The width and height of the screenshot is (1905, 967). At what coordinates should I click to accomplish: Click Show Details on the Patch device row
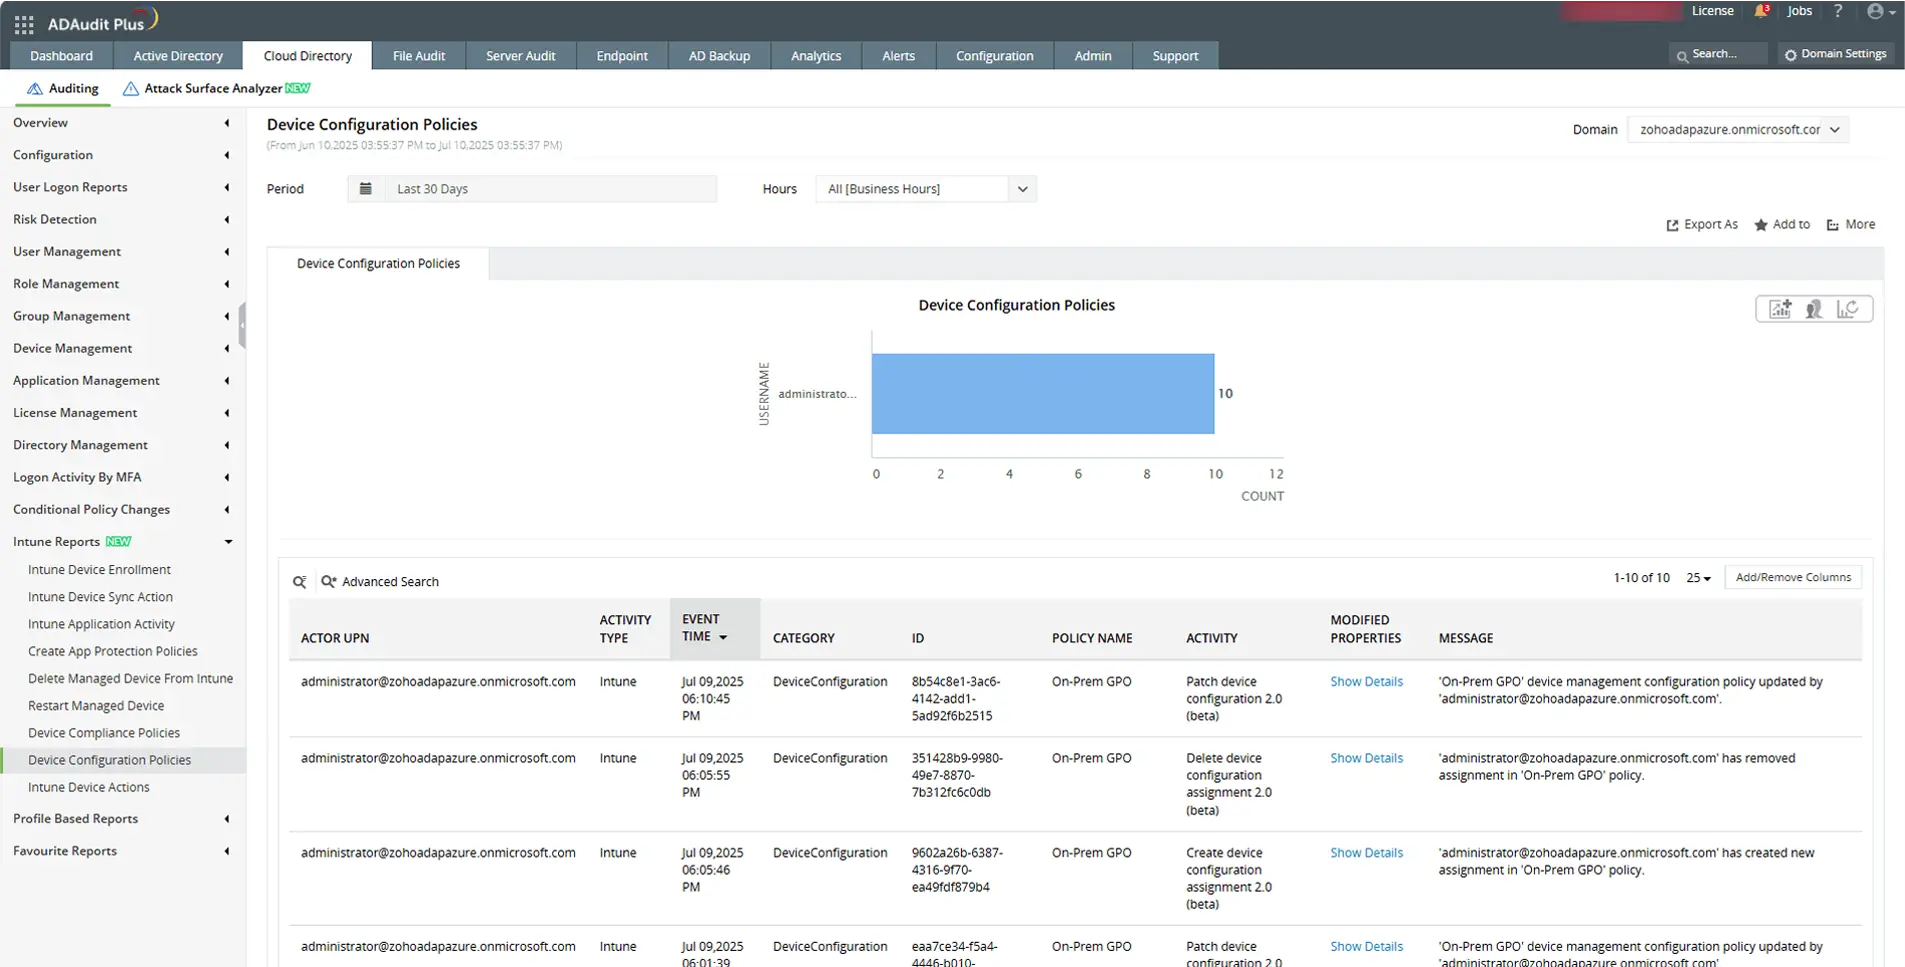pos(1366,681)
